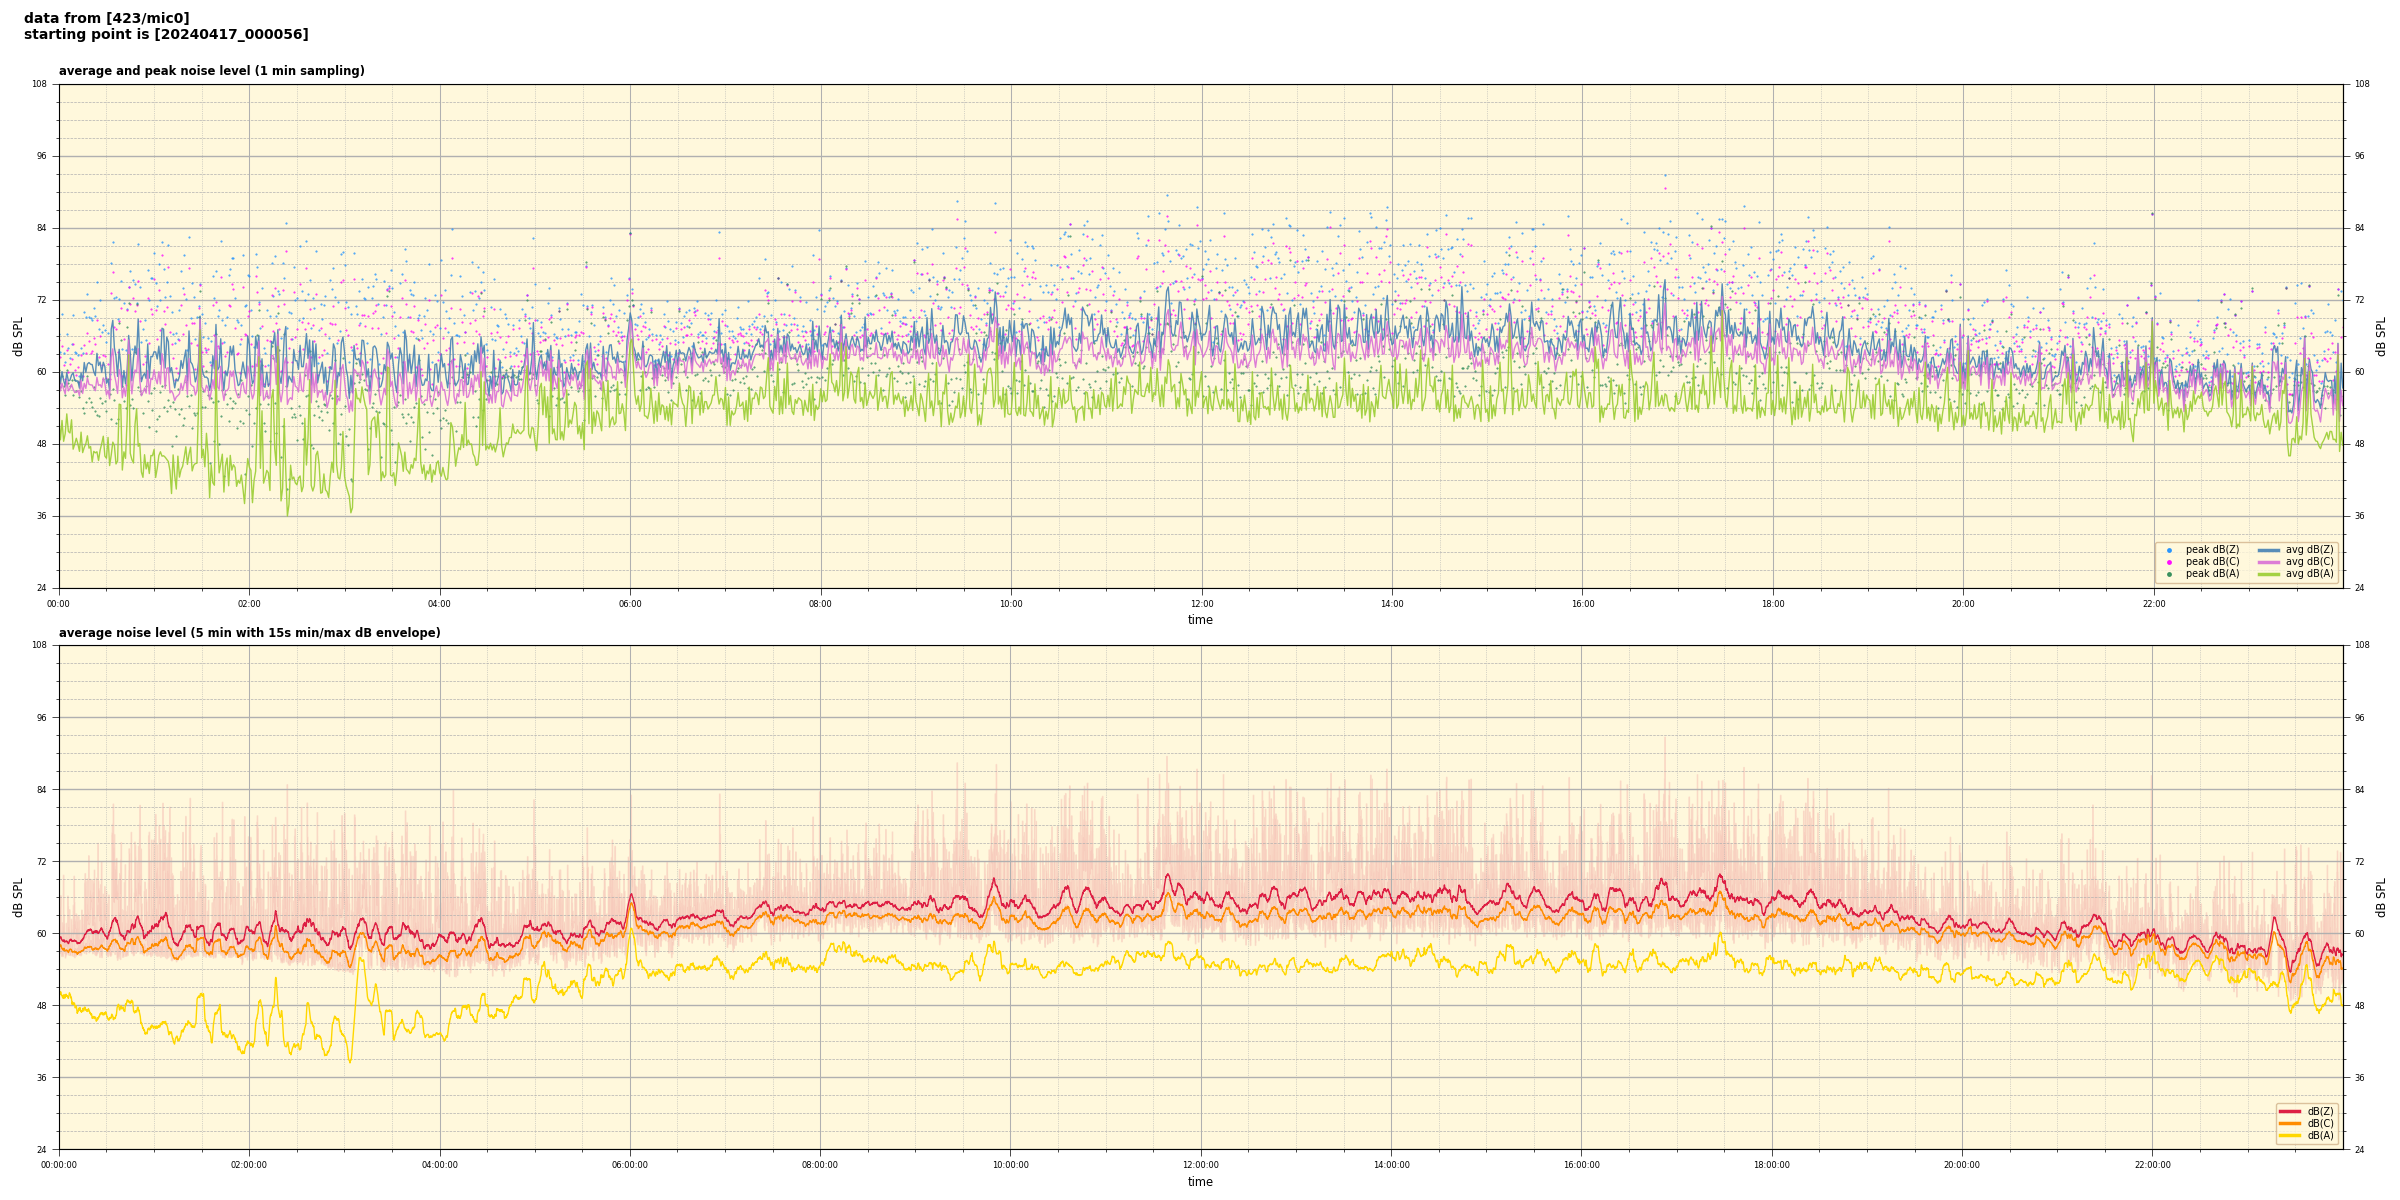
Task: Click the 12:00 tick label on upper chart
Action: tap(1201, 604)
